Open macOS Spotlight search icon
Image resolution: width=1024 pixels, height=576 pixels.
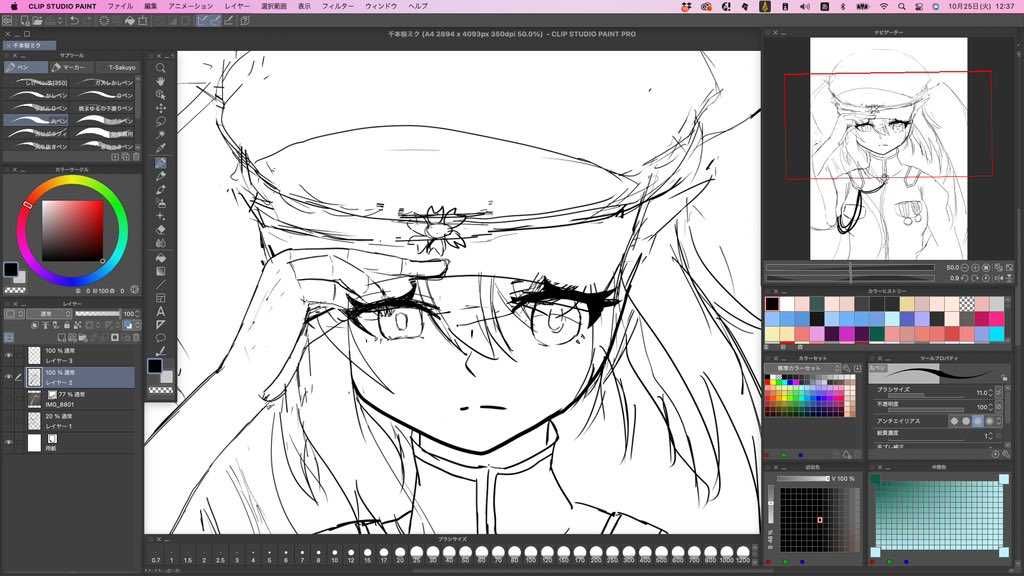[901, 6]
